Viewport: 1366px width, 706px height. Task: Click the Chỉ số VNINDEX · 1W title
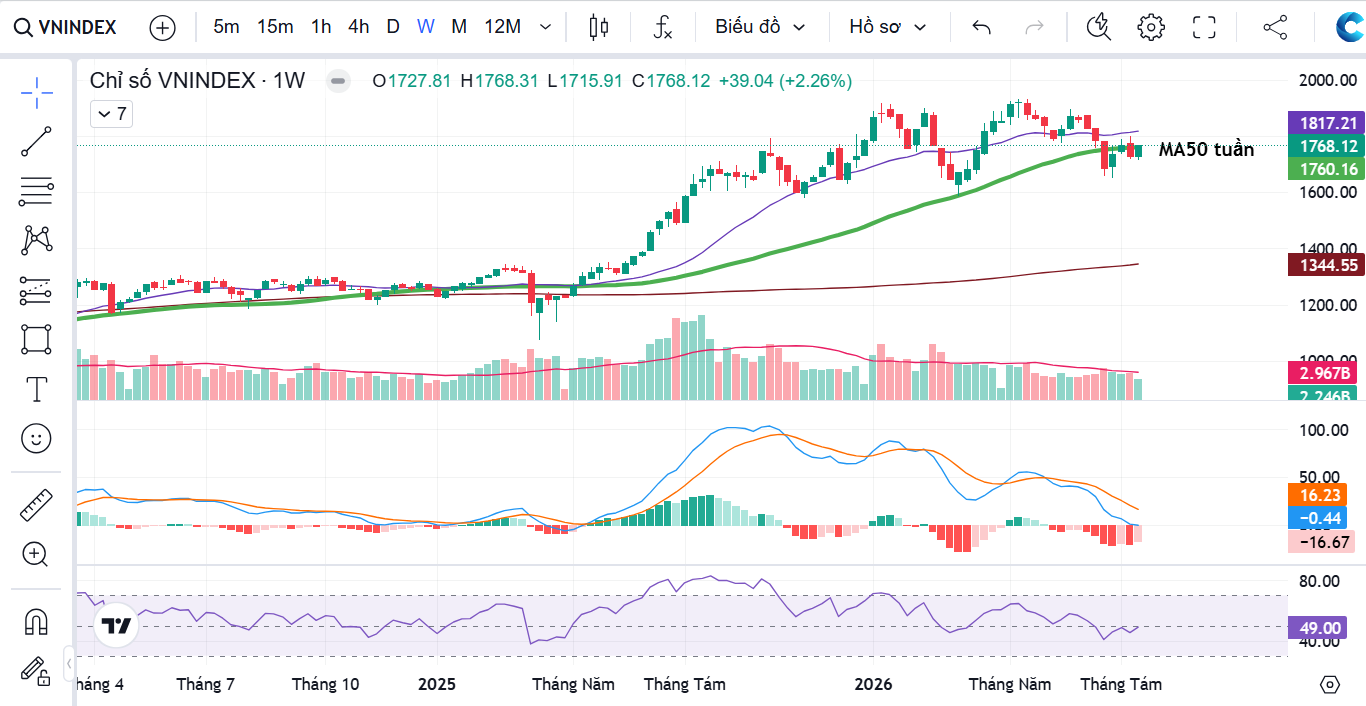198,81
